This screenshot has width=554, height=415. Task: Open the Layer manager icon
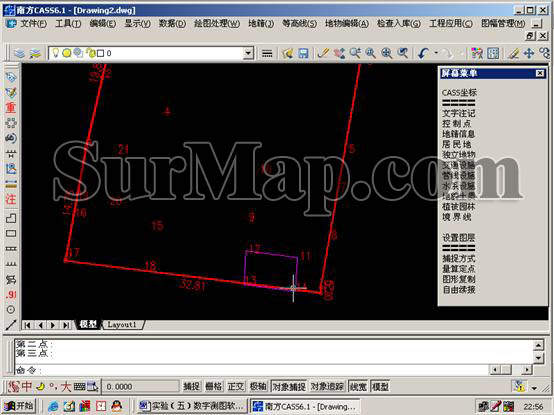pyautogui.click(x=19, y=53)
